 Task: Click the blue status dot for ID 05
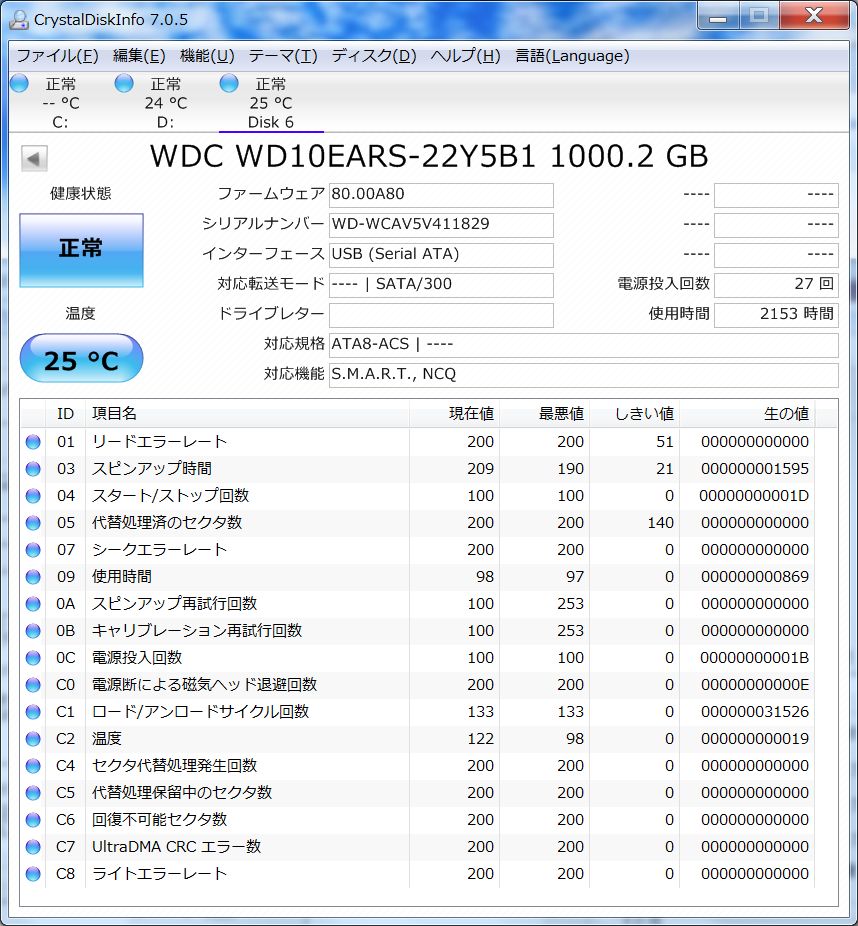tap(33, 523)
